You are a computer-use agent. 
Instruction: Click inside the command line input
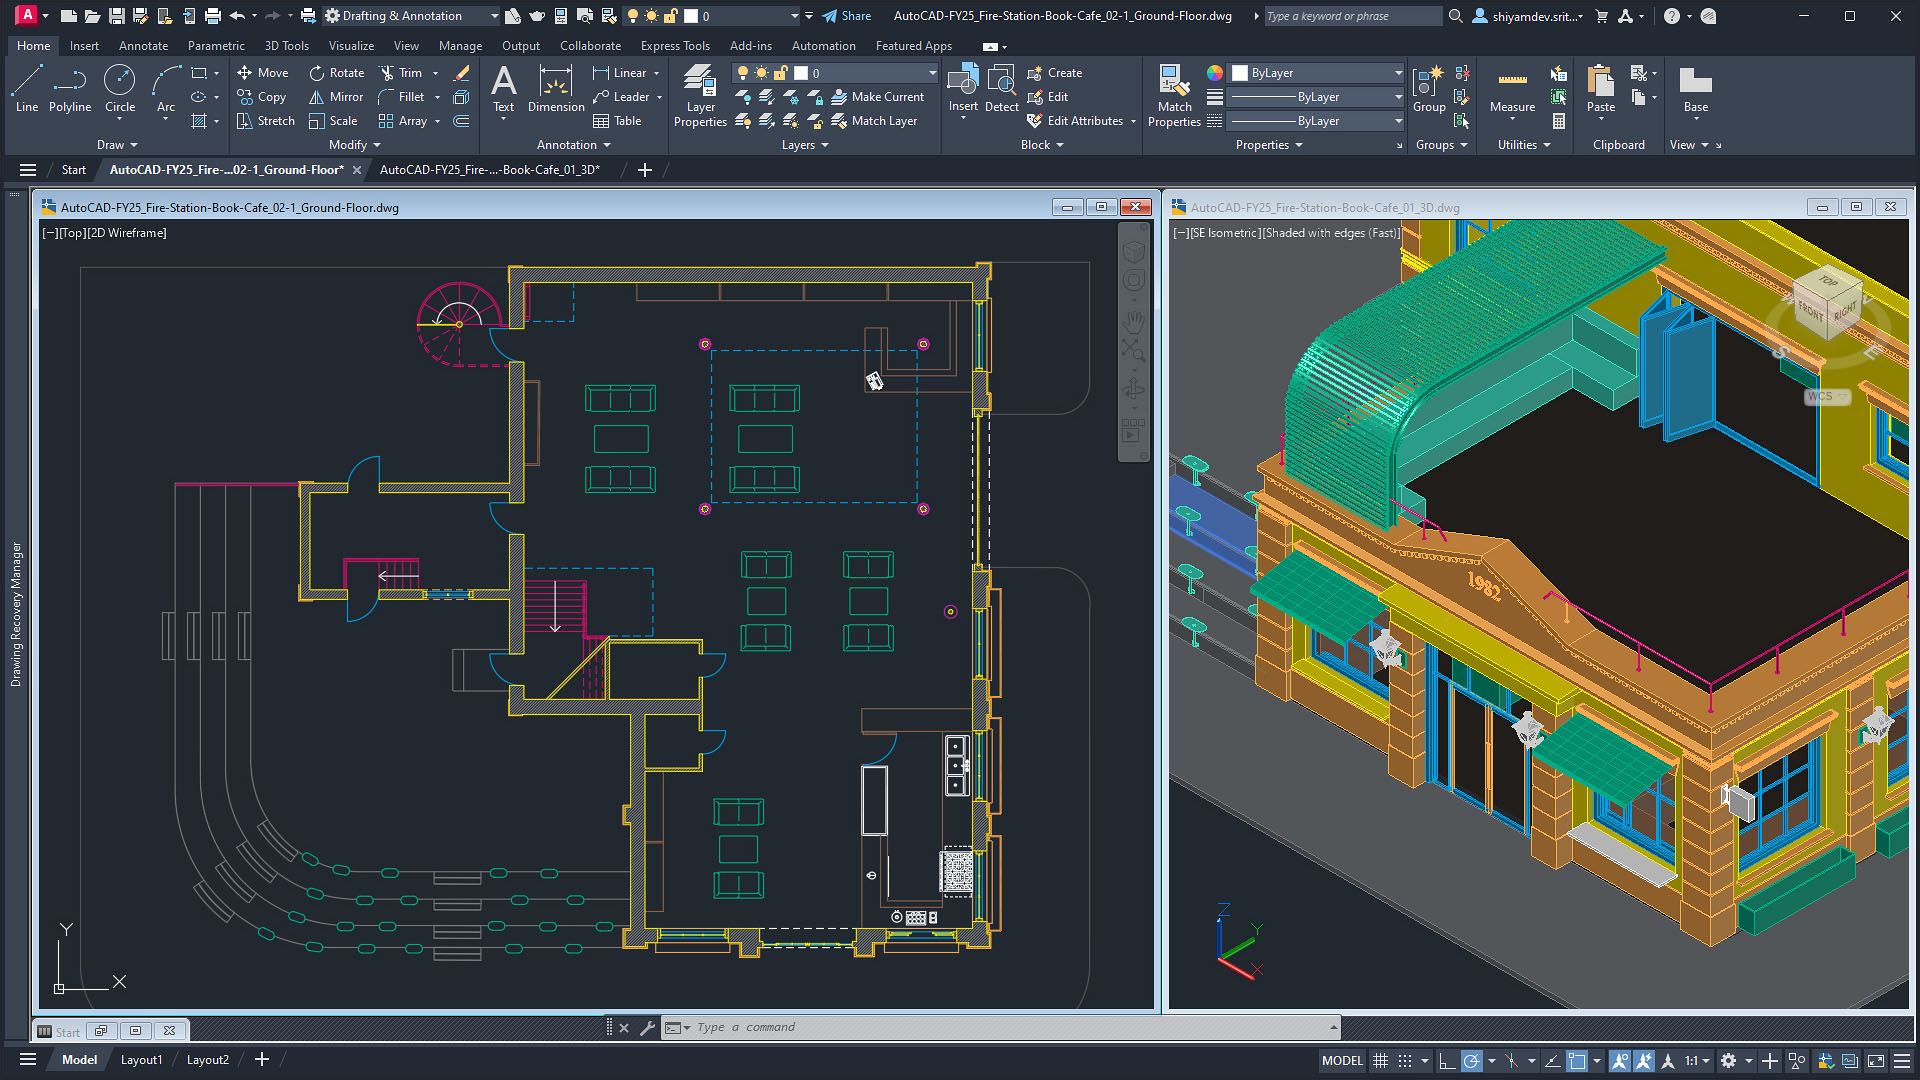pyautogui.click(x=900, y=1027)
